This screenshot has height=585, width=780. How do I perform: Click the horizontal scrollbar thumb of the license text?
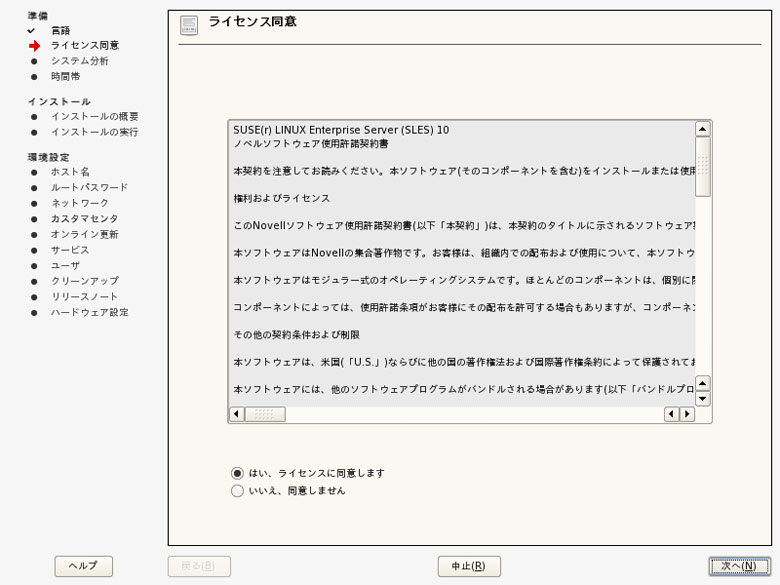tap(265, 414)
